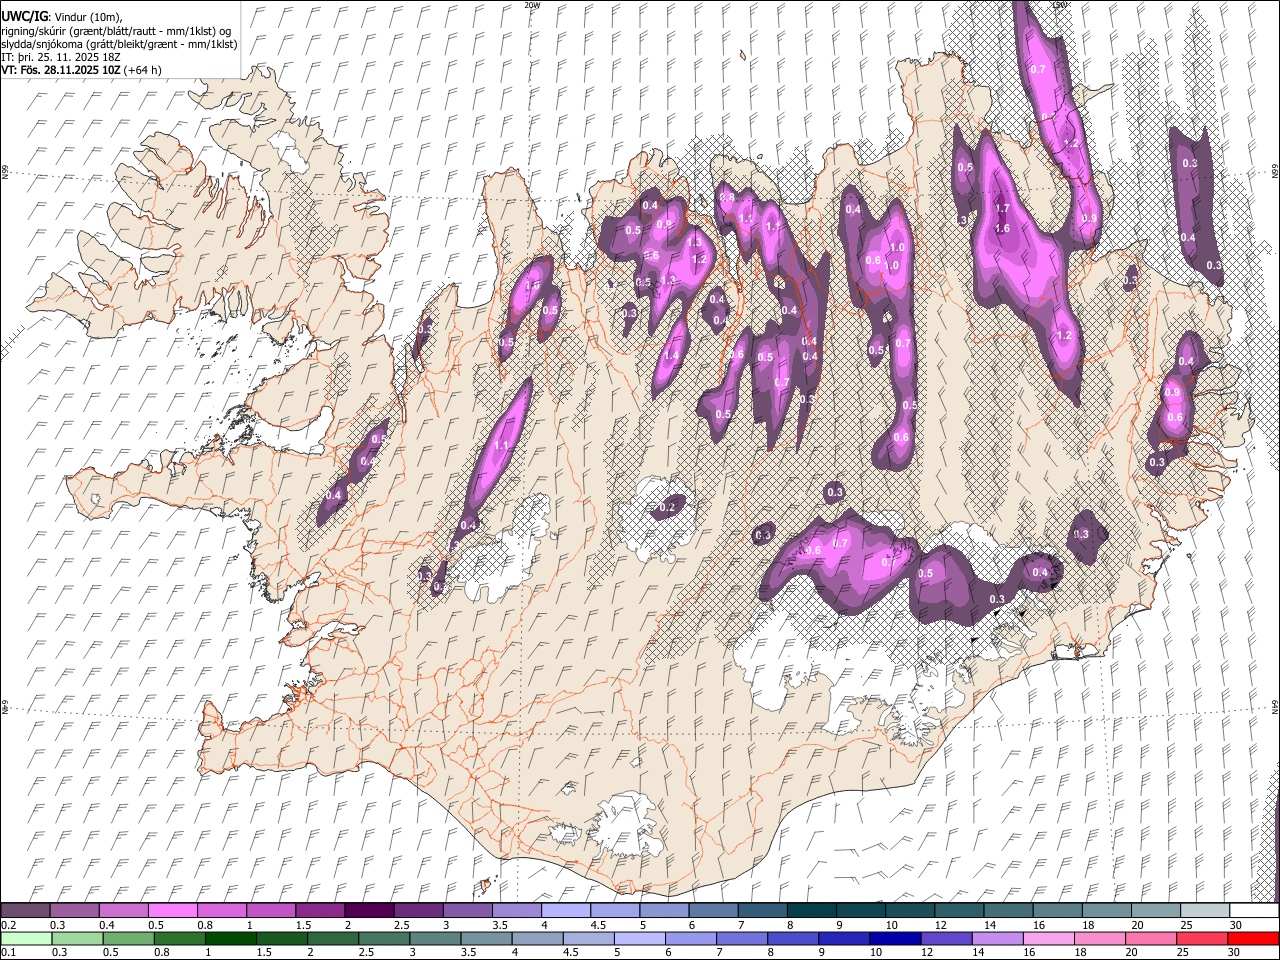1280x960 pixels.
Task: Select the darkest purple 2 swatch in upper legend
Action: 368,910
